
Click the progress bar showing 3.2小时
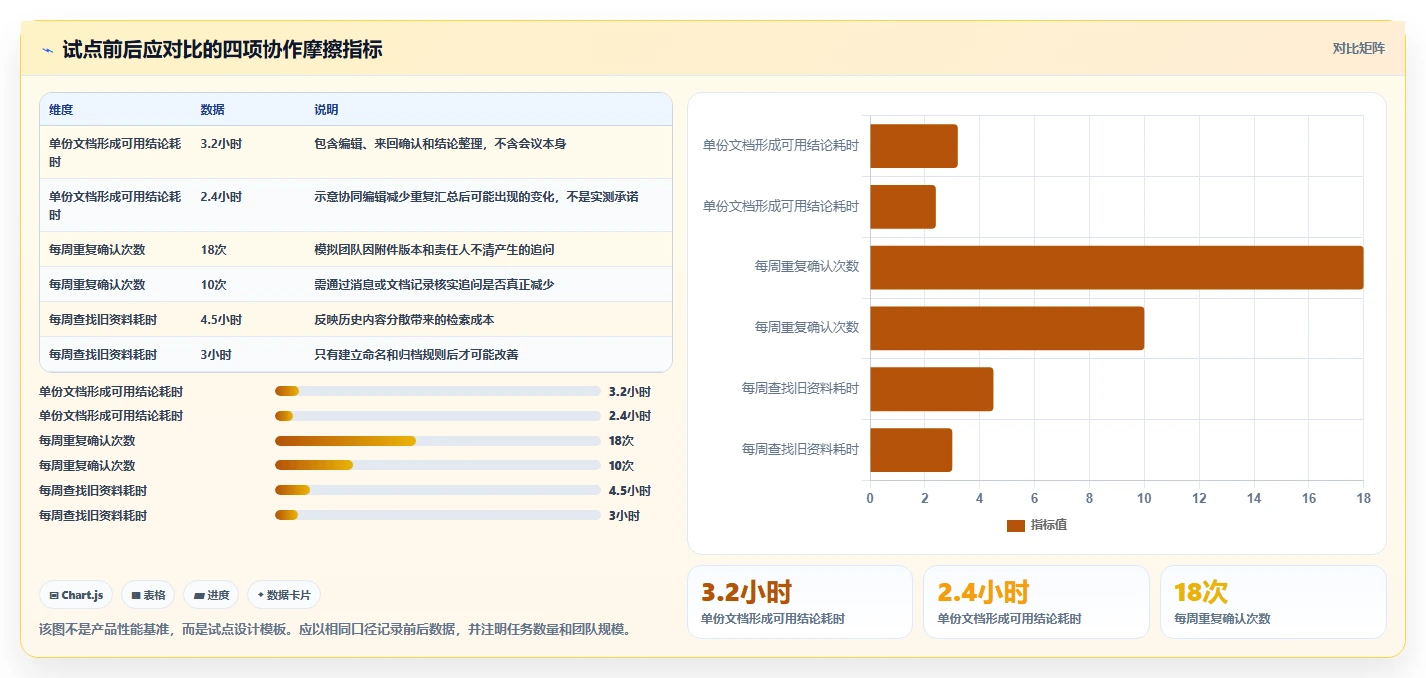pyautogui.click(x=438, y=391)
